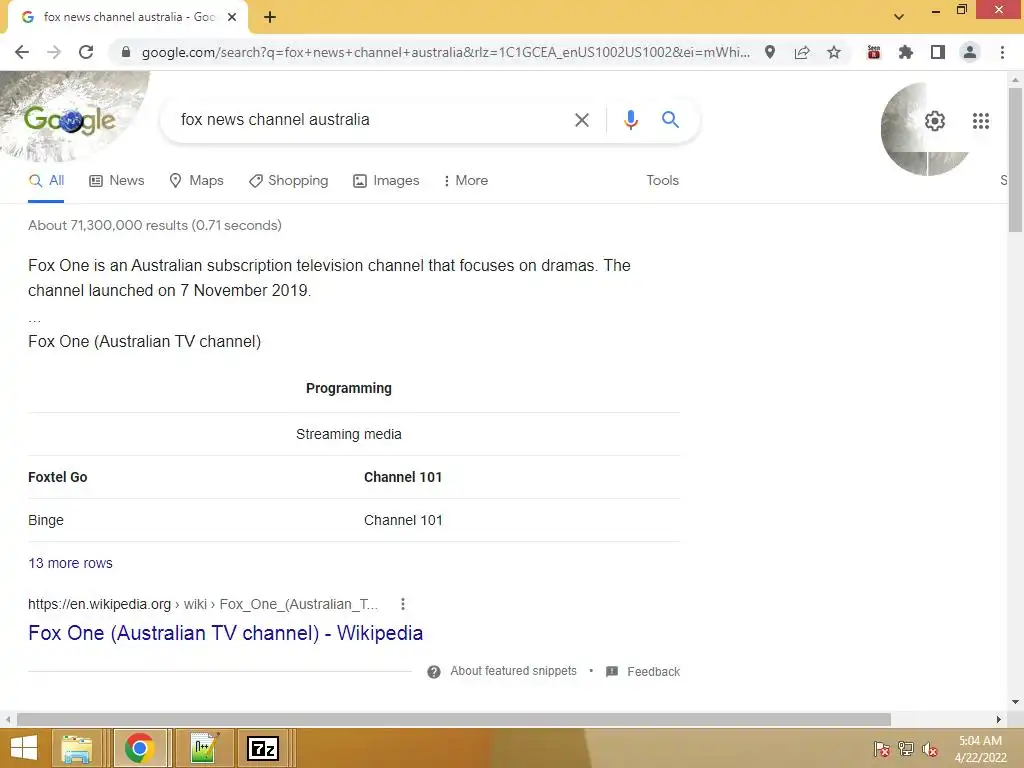Click the horizontal scrollbar track

pos(944,719)
